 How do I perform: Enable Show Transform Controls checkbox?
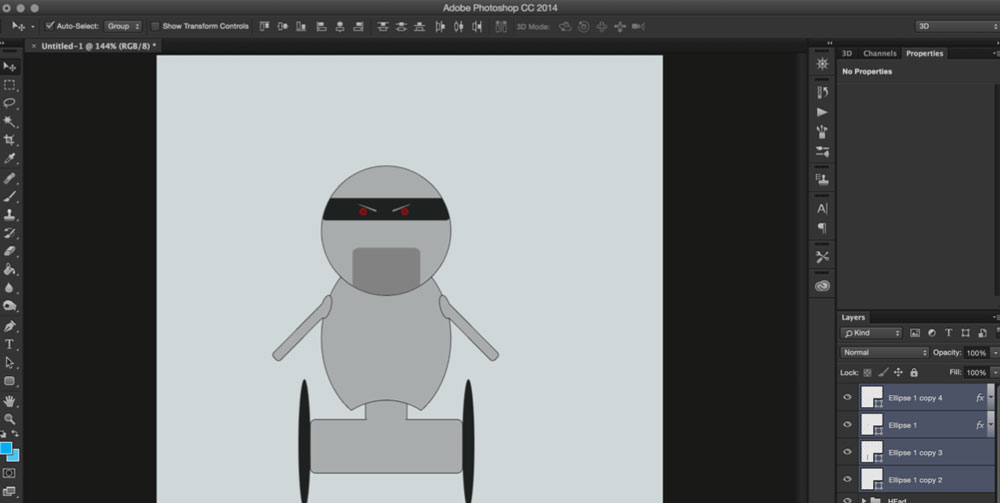coord(155,26)
